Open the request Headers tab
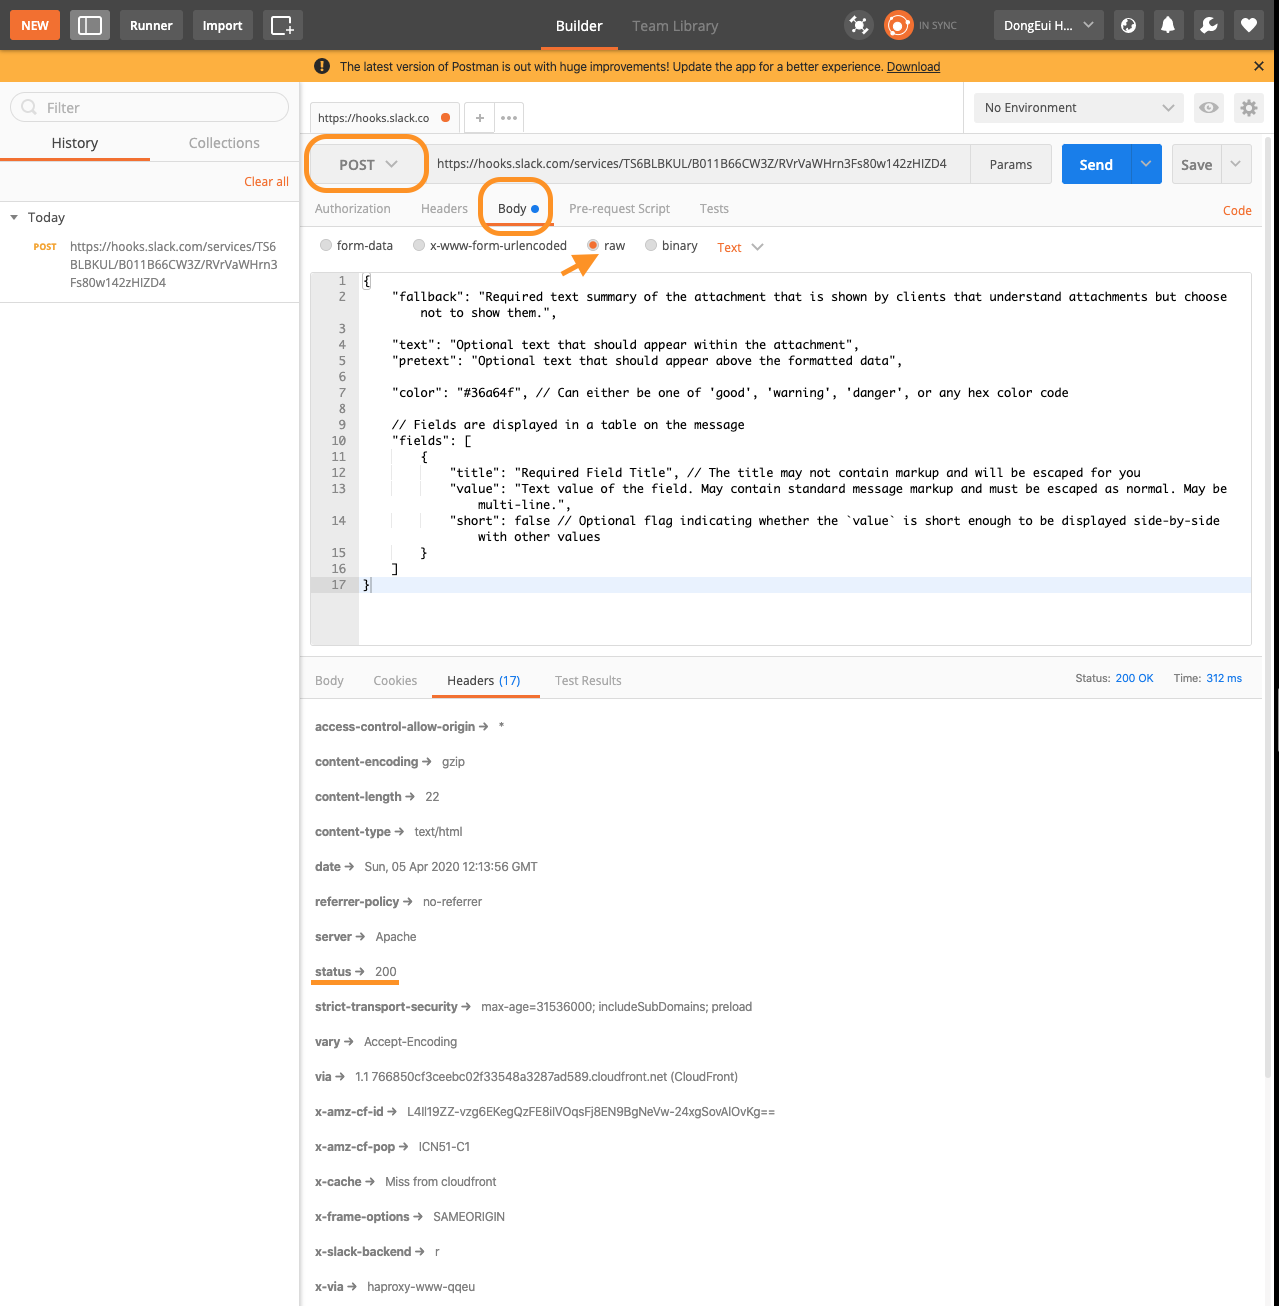This screenshot has height=1306, width=1279. pos(444,209)
